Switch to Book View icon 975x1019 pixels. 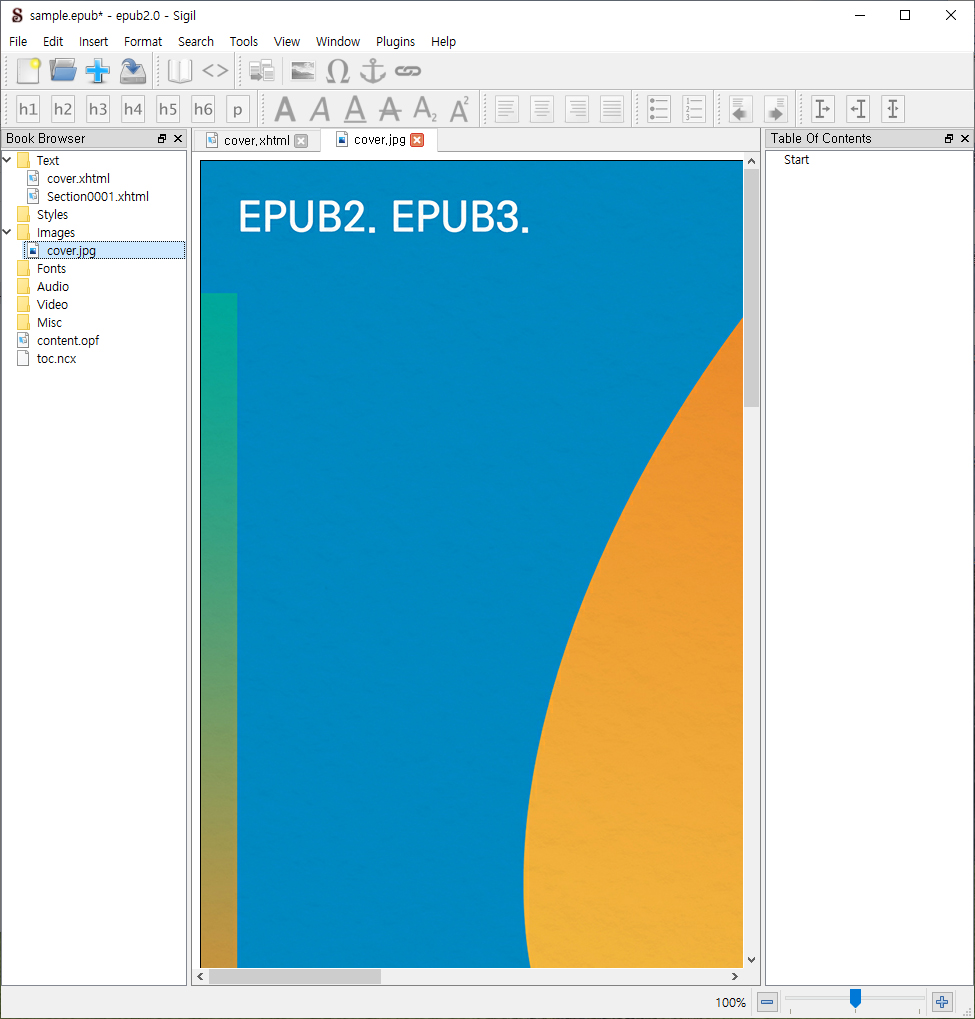(179, 71)
